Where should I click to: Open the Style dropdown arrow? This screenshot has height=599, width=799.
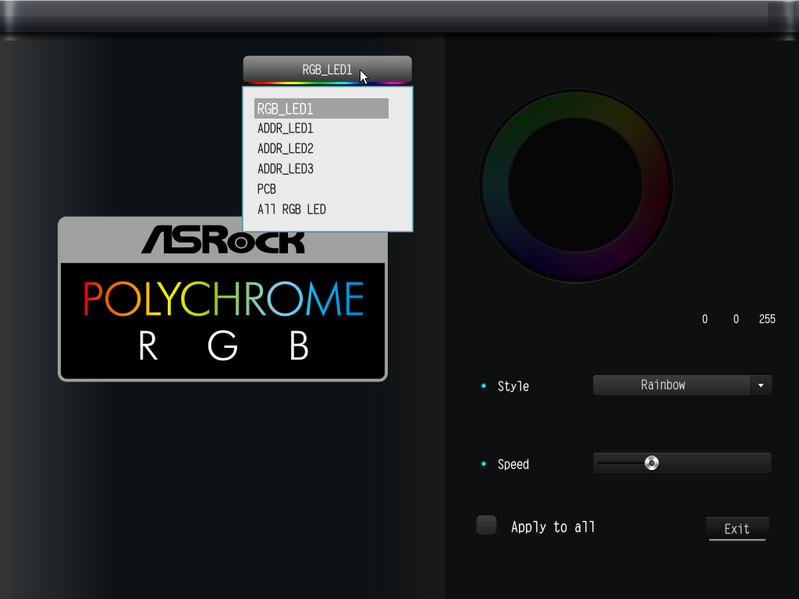[761, 385]
